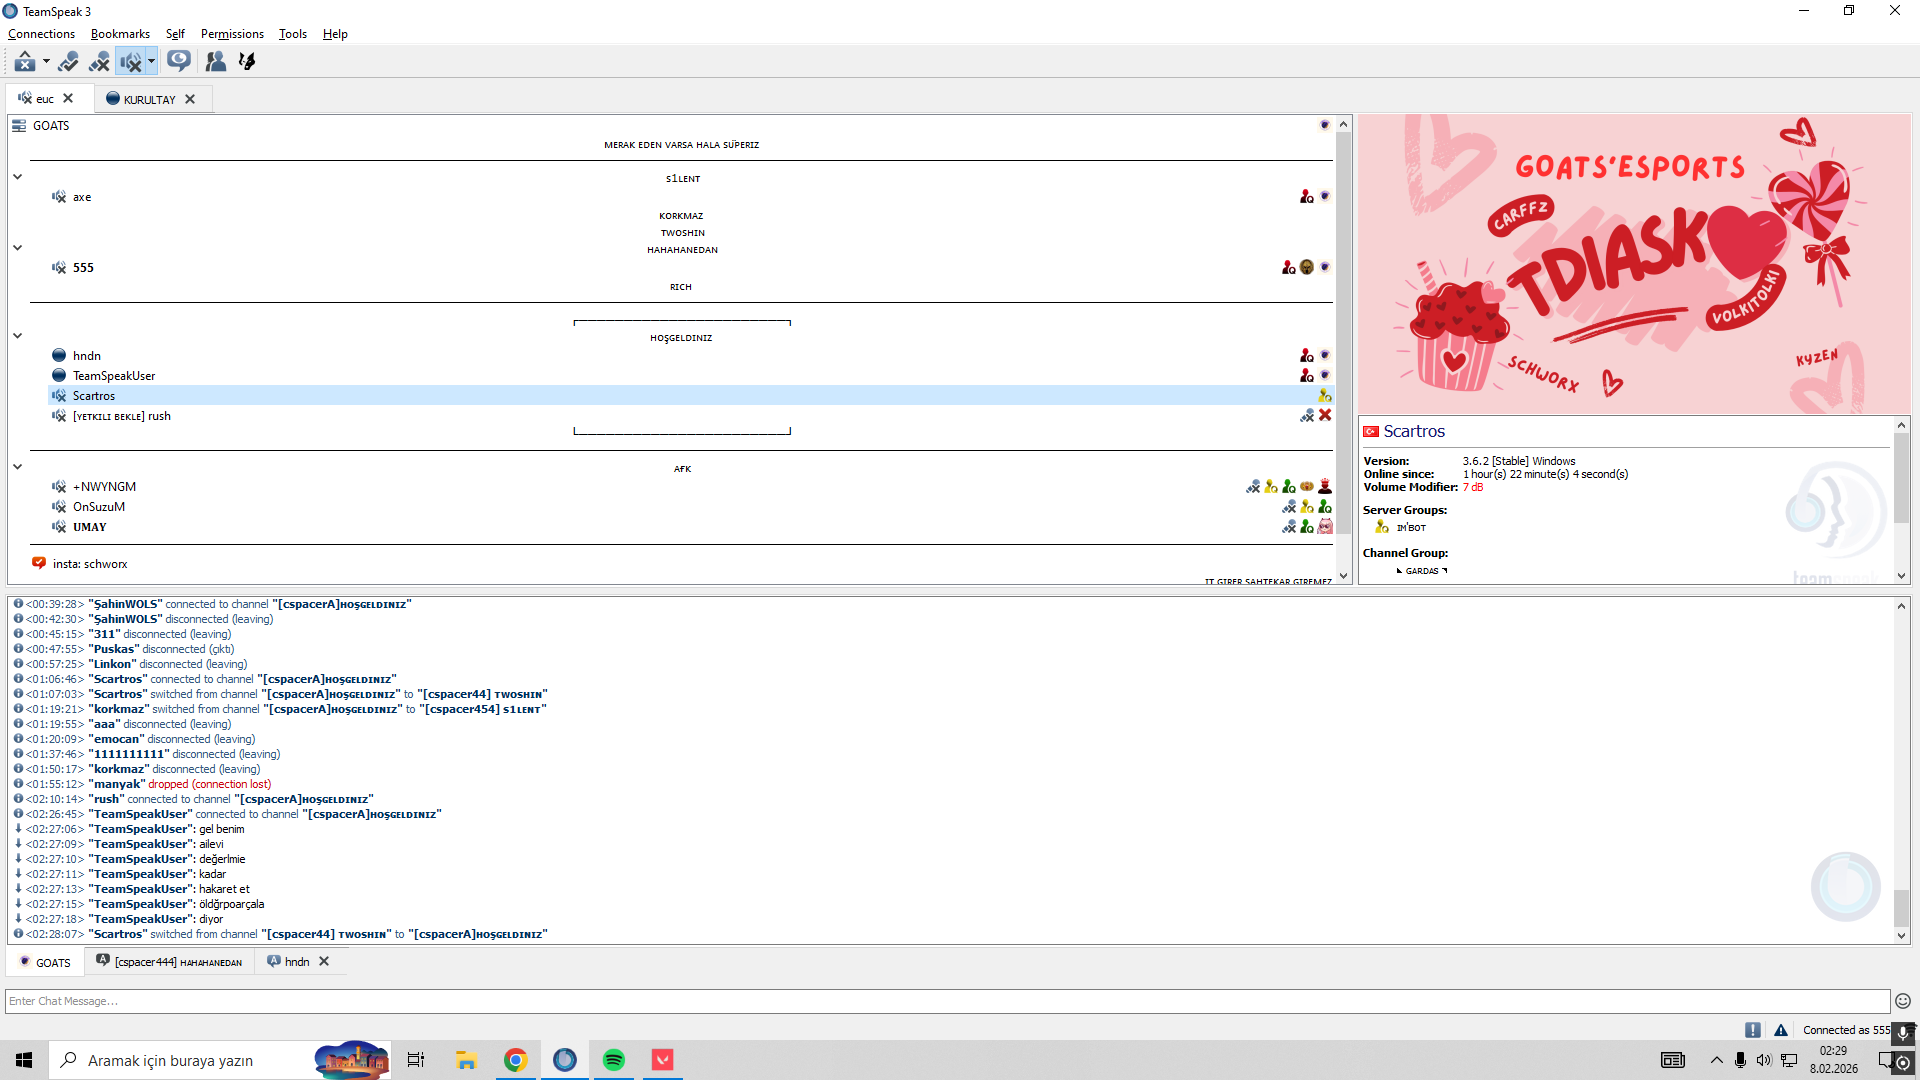Click the rightmost badge on UMAY row
The image size is (1920, 1080).
pyautogui.click(x=1325, y=527)
